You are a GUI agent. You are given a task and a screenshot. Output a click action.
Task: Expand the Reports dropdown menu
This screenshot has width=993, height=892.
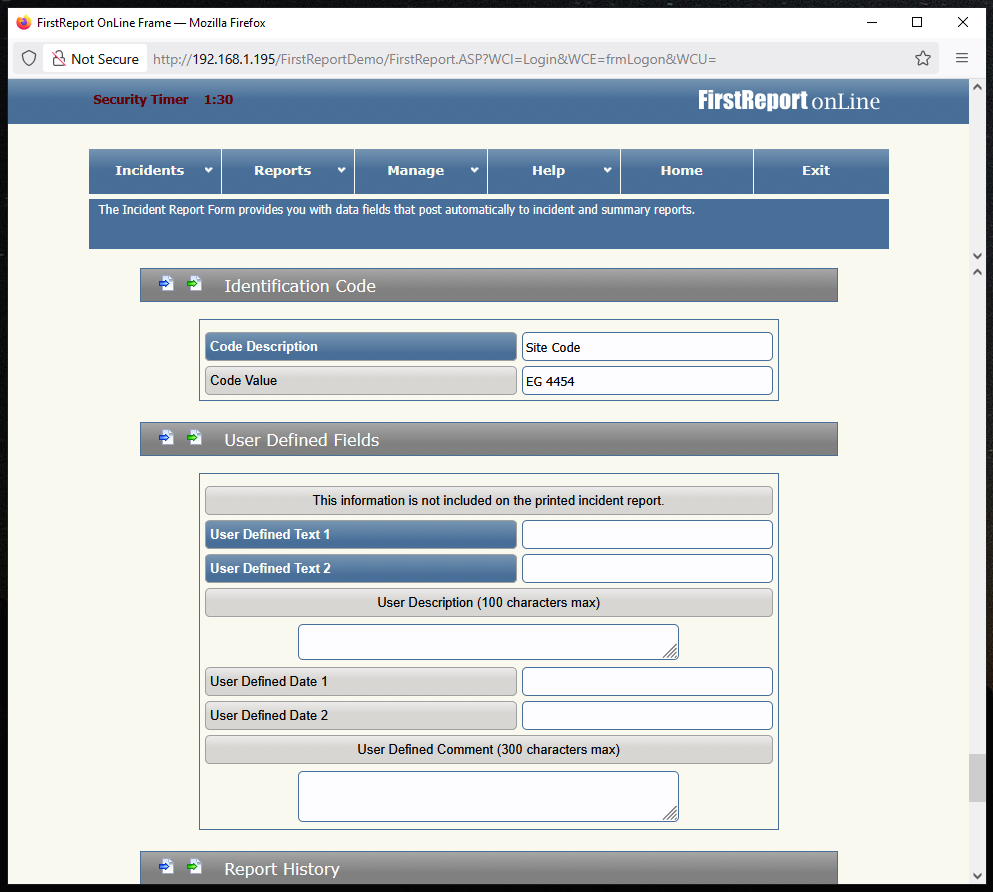[x=288, y=171]
